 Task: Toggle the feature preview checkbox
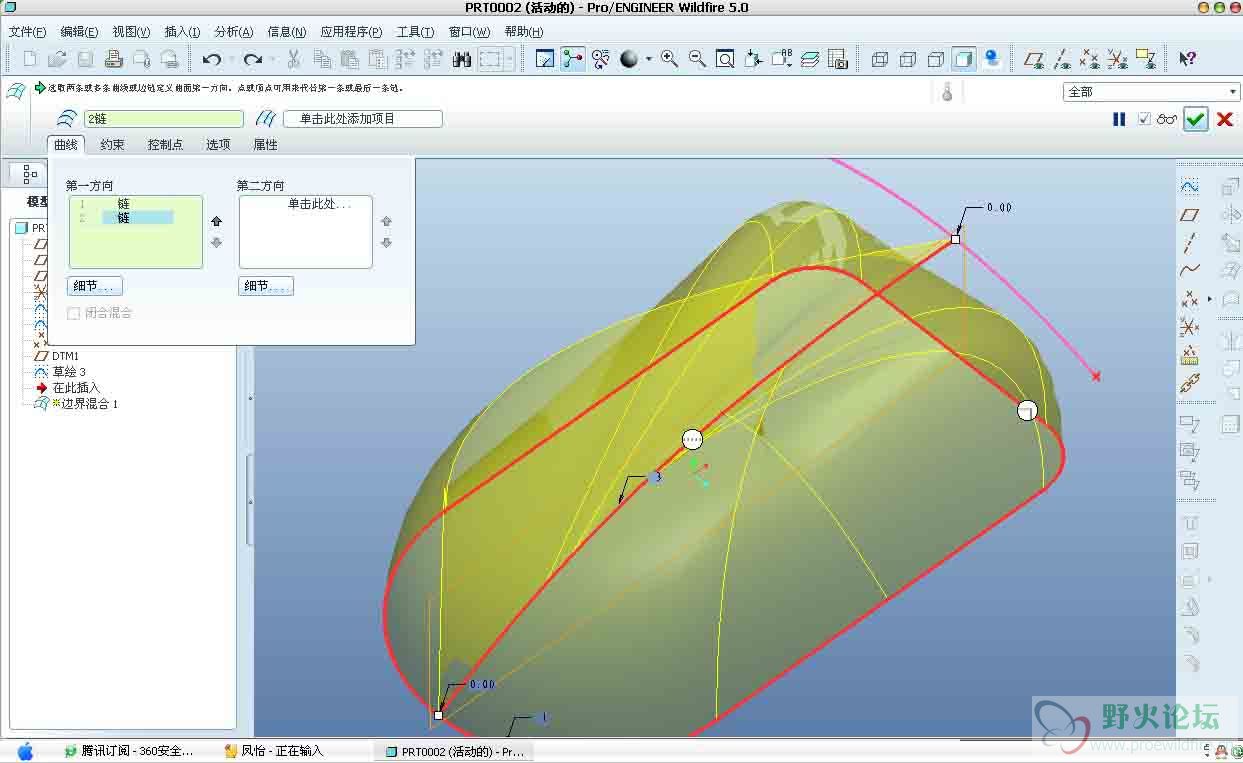[x=1145, y=119]
